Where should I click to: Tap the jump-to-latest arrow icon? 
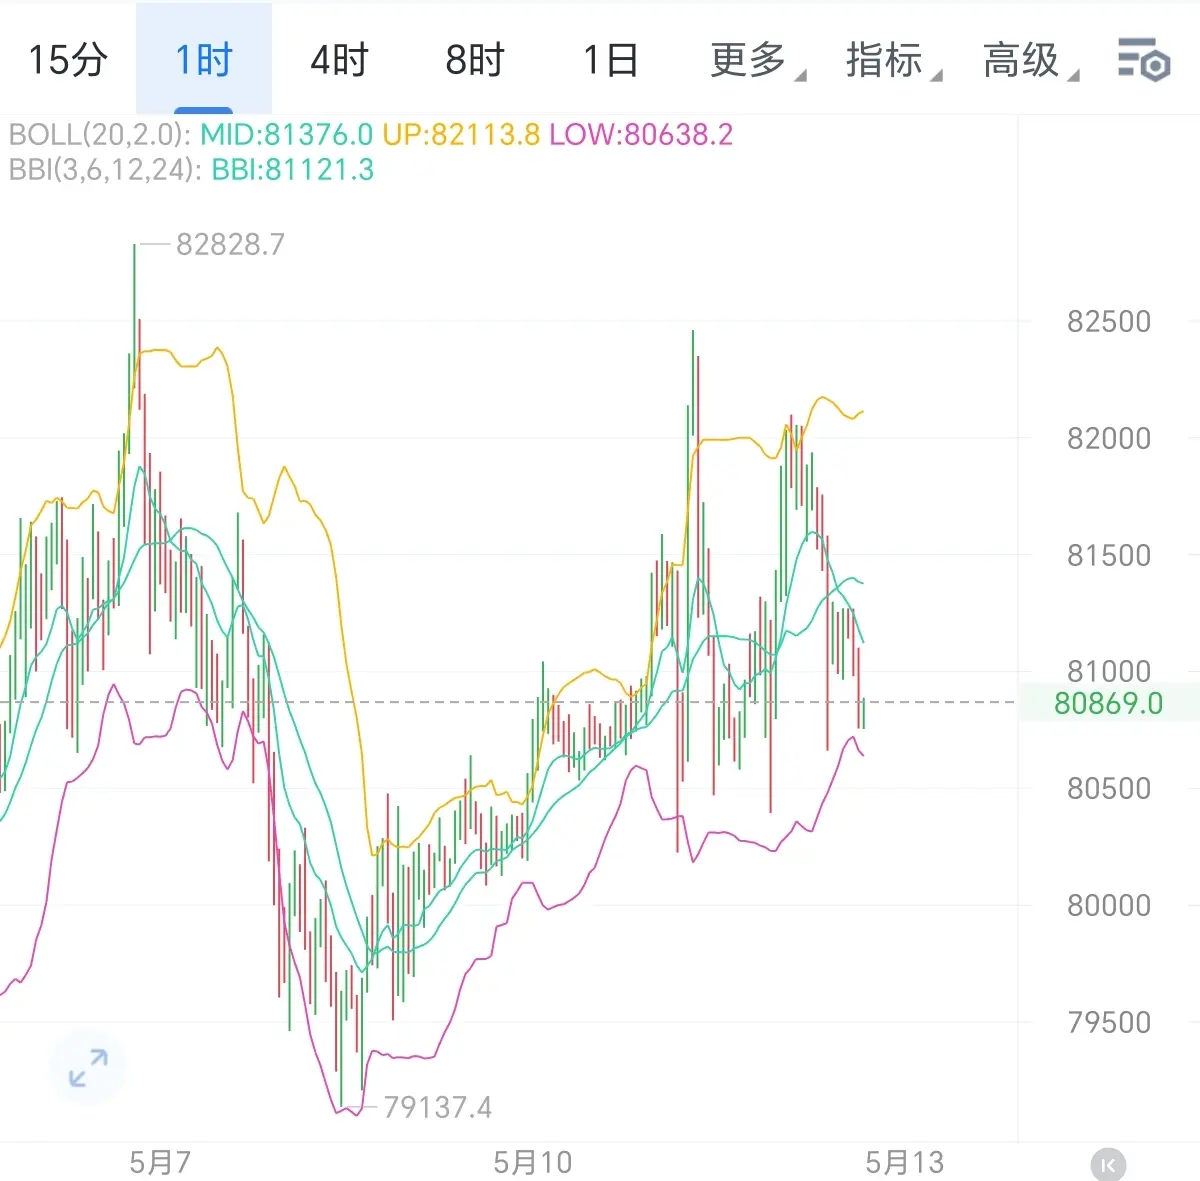click(1107, 1164)
